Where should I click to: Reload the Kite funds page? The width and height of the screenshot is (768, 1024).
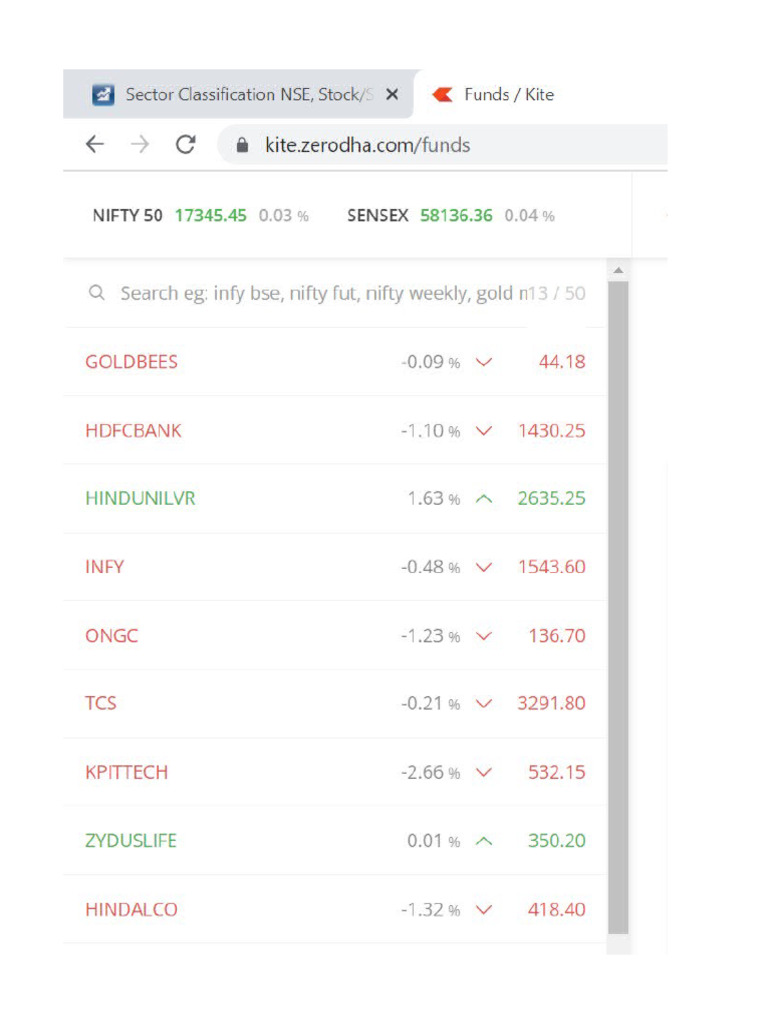tap(185, 145)
